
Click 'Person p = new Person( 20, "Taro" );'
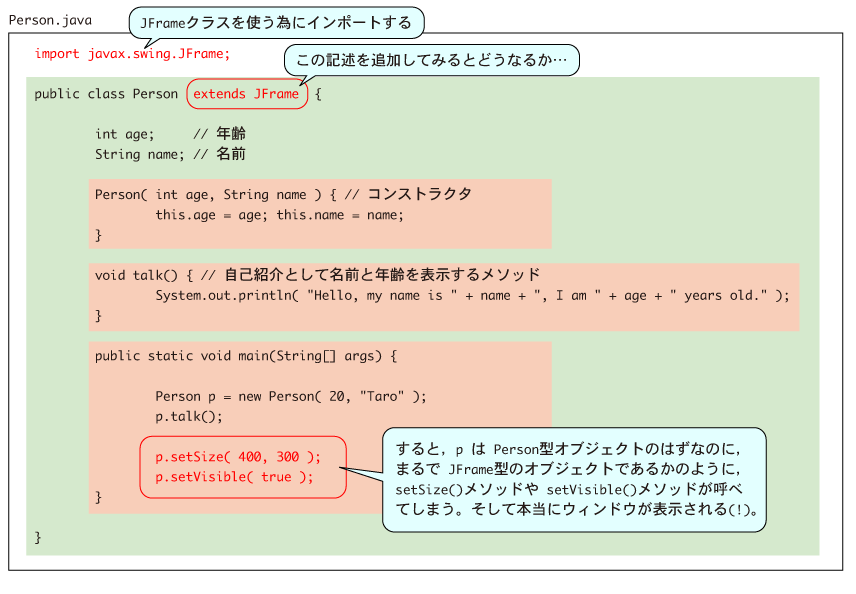[x=290, y=396]
